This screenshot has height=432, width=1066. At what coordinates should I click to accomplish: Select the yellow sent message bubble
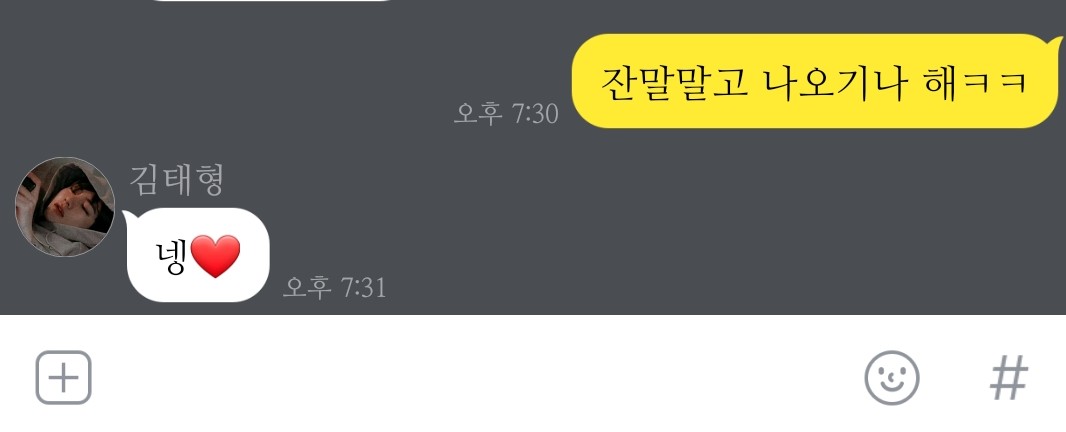pos(816,81)
